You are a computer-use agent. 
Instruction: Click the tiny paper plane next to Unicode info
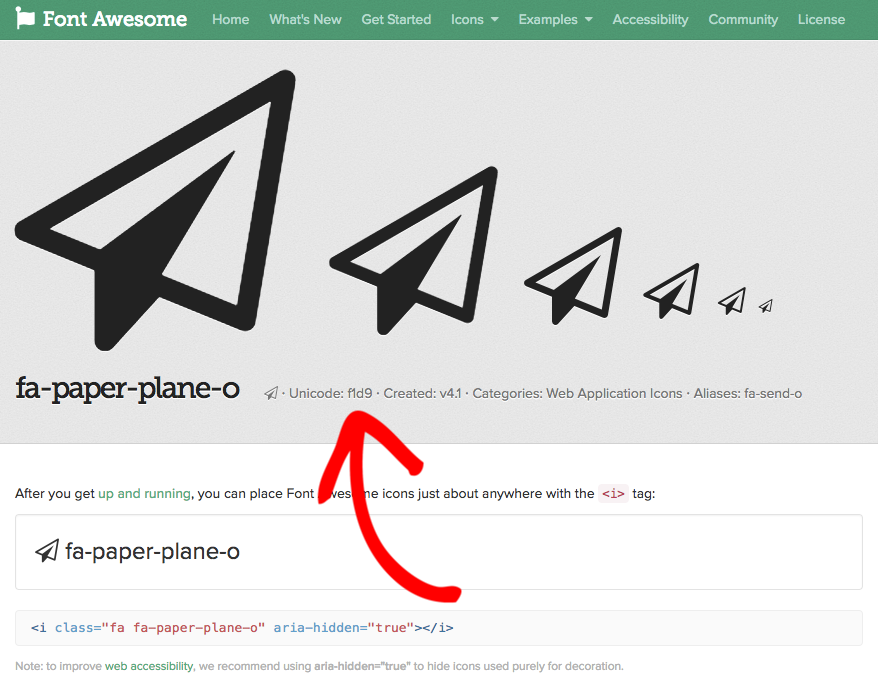(x=270, y=393)
